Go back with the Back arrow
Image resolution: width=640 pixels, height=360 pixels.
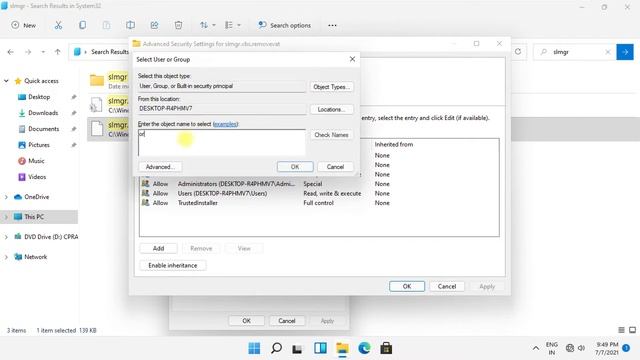click(11, 52)
